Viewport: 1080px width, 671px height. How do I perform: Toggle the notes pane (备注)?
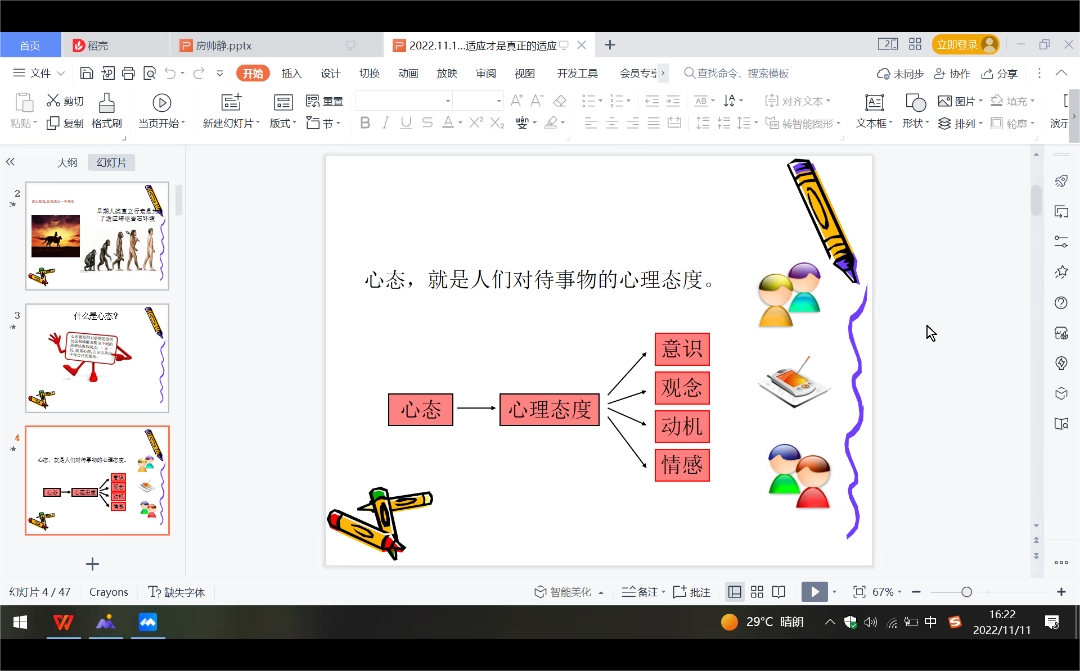[x=640, y=592]
